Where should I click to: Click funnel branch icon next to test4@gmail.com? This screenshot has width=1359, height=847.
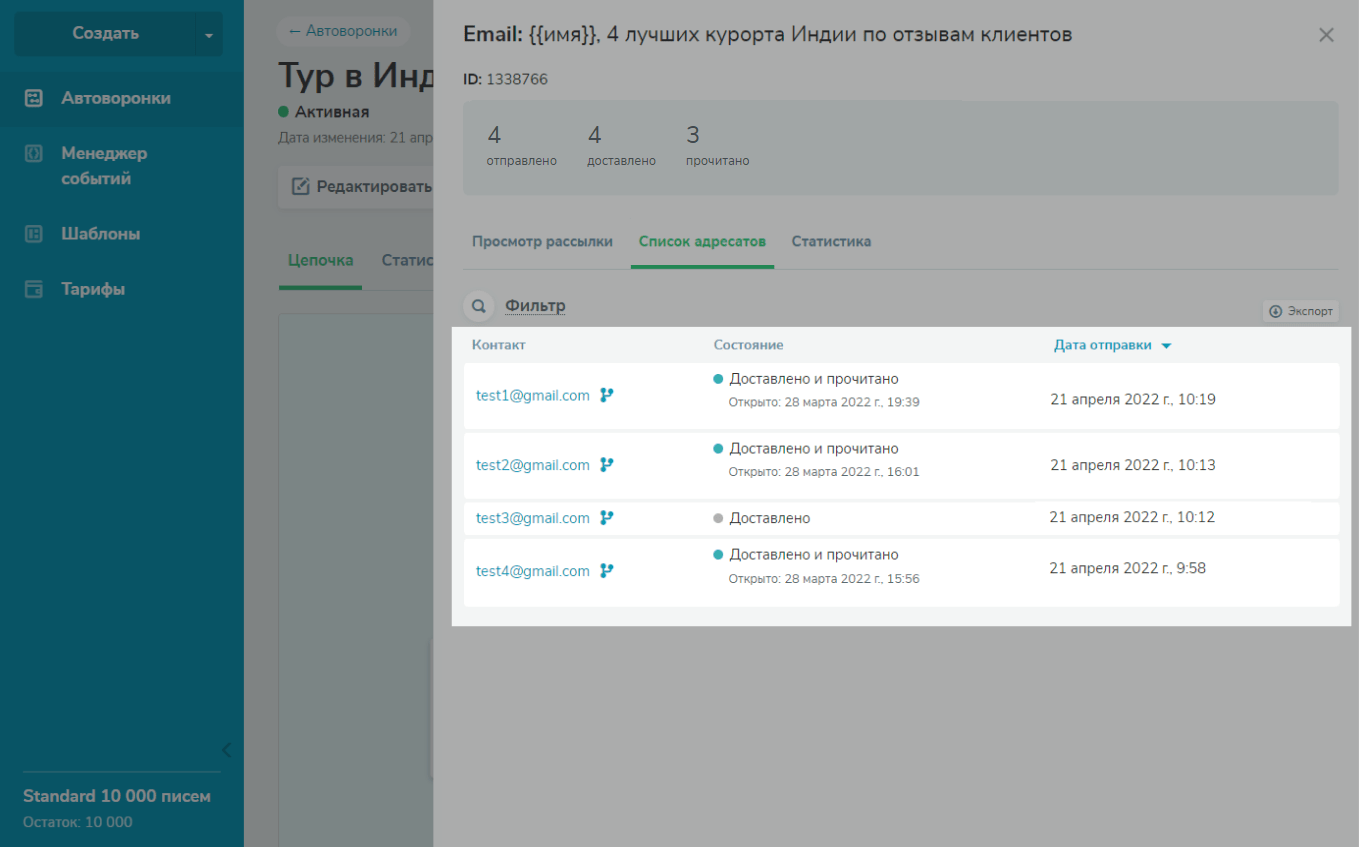[606, 571]
